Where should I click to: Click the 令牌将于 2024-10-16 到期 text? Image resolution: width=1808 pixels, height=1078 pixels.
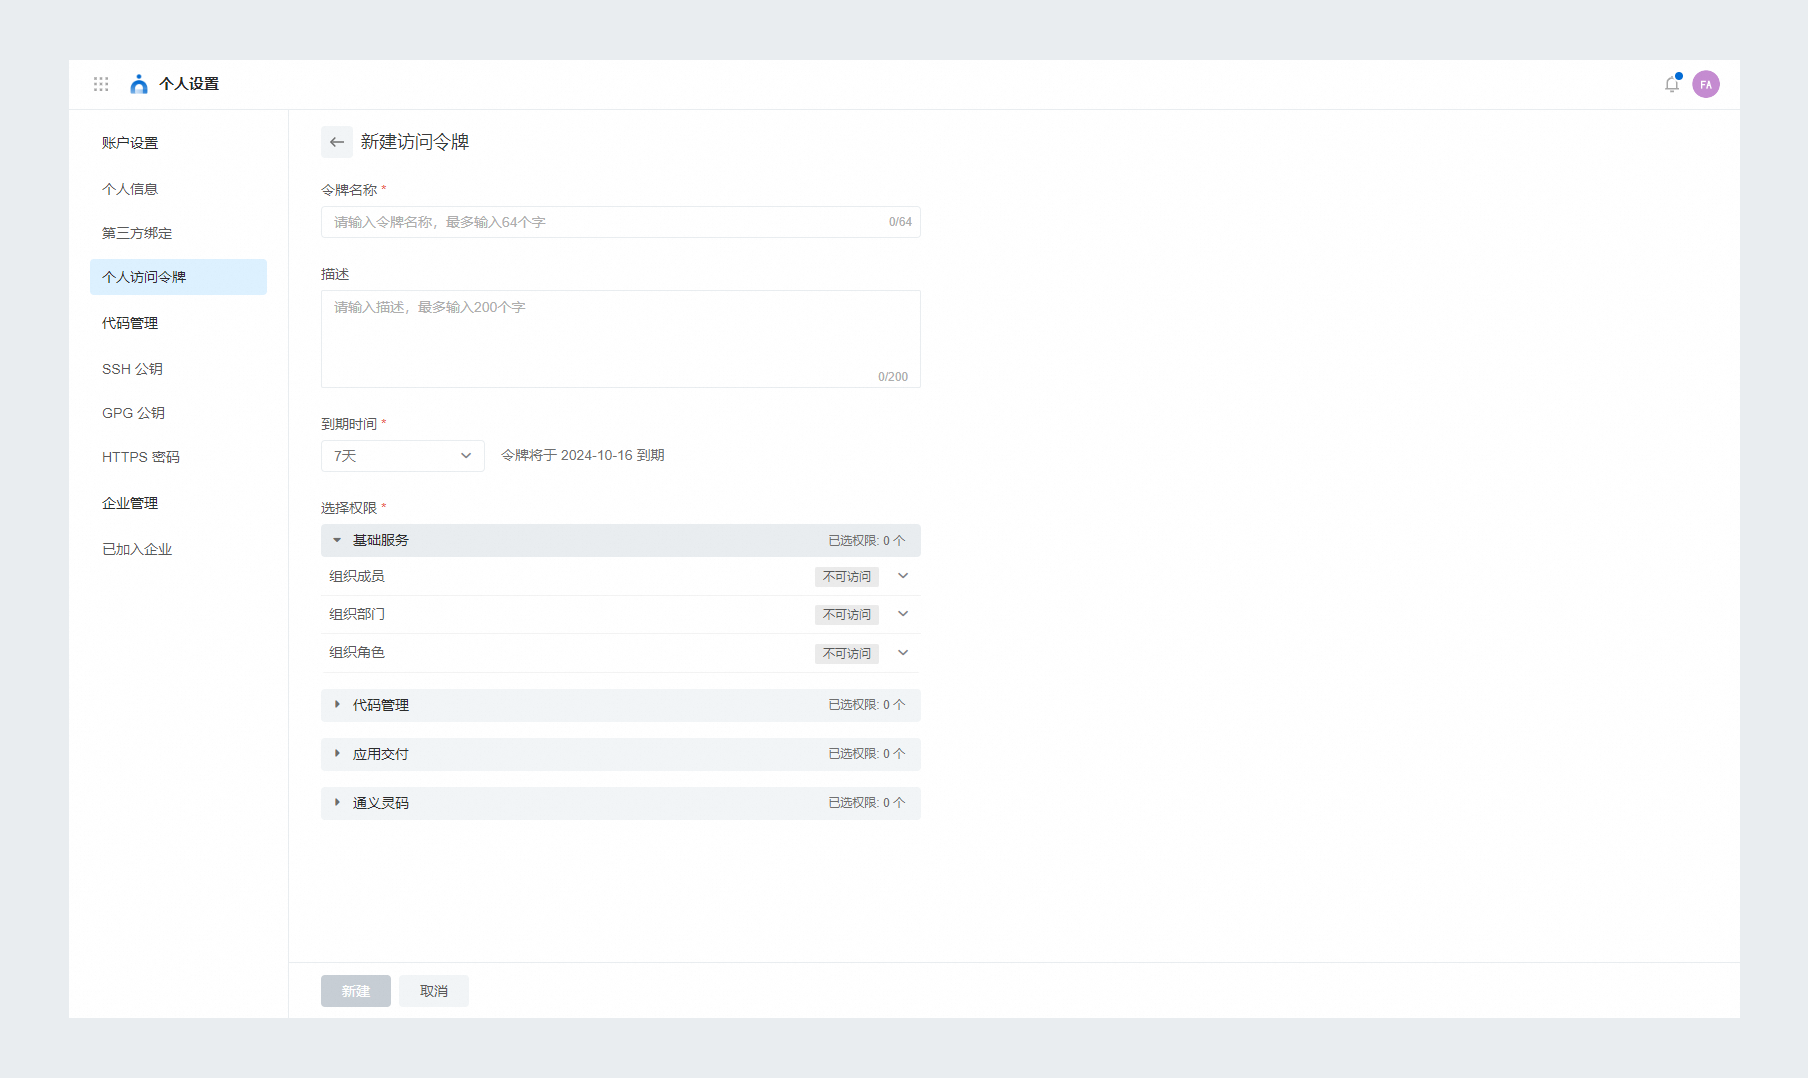coord(583,455)
